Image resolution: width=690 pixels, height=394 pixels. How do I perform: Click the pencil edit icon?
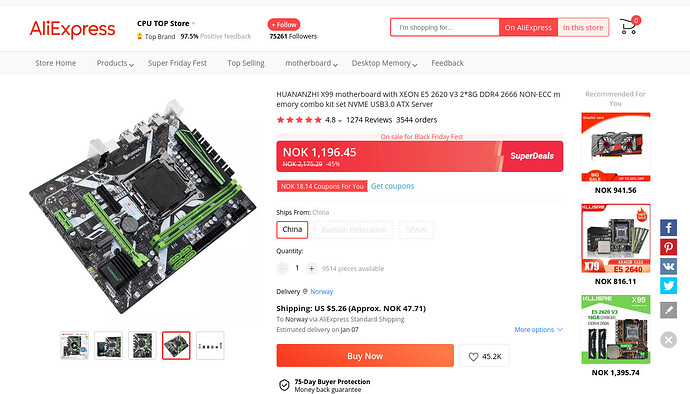pos(668,310)
